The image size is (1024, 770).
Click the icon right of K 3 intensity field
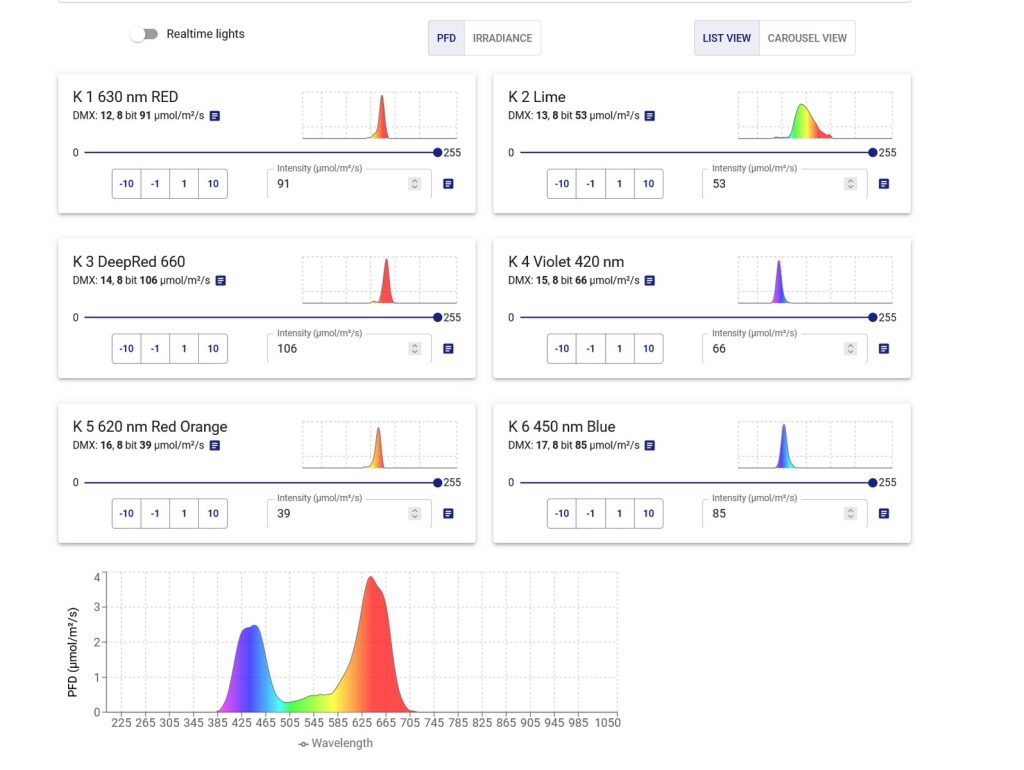[449, 349]
